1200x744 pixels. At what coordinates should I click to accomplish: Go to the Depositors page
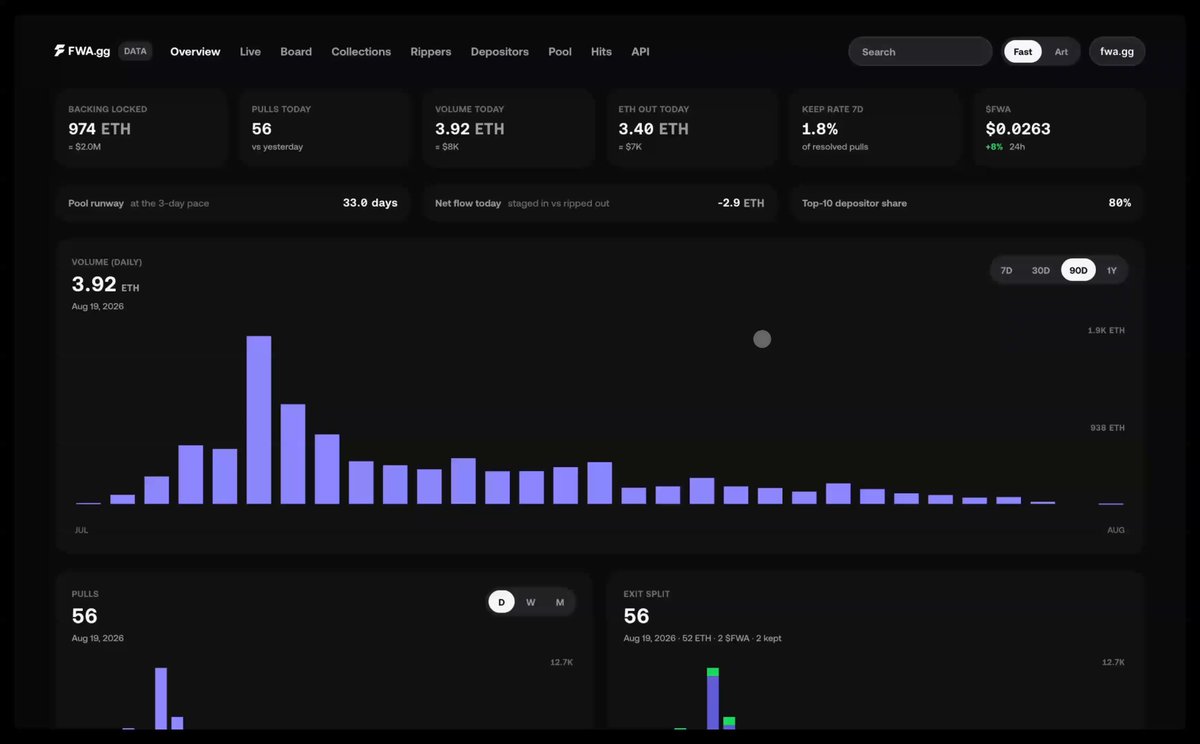pyautogui.click(x=500, y=52)
